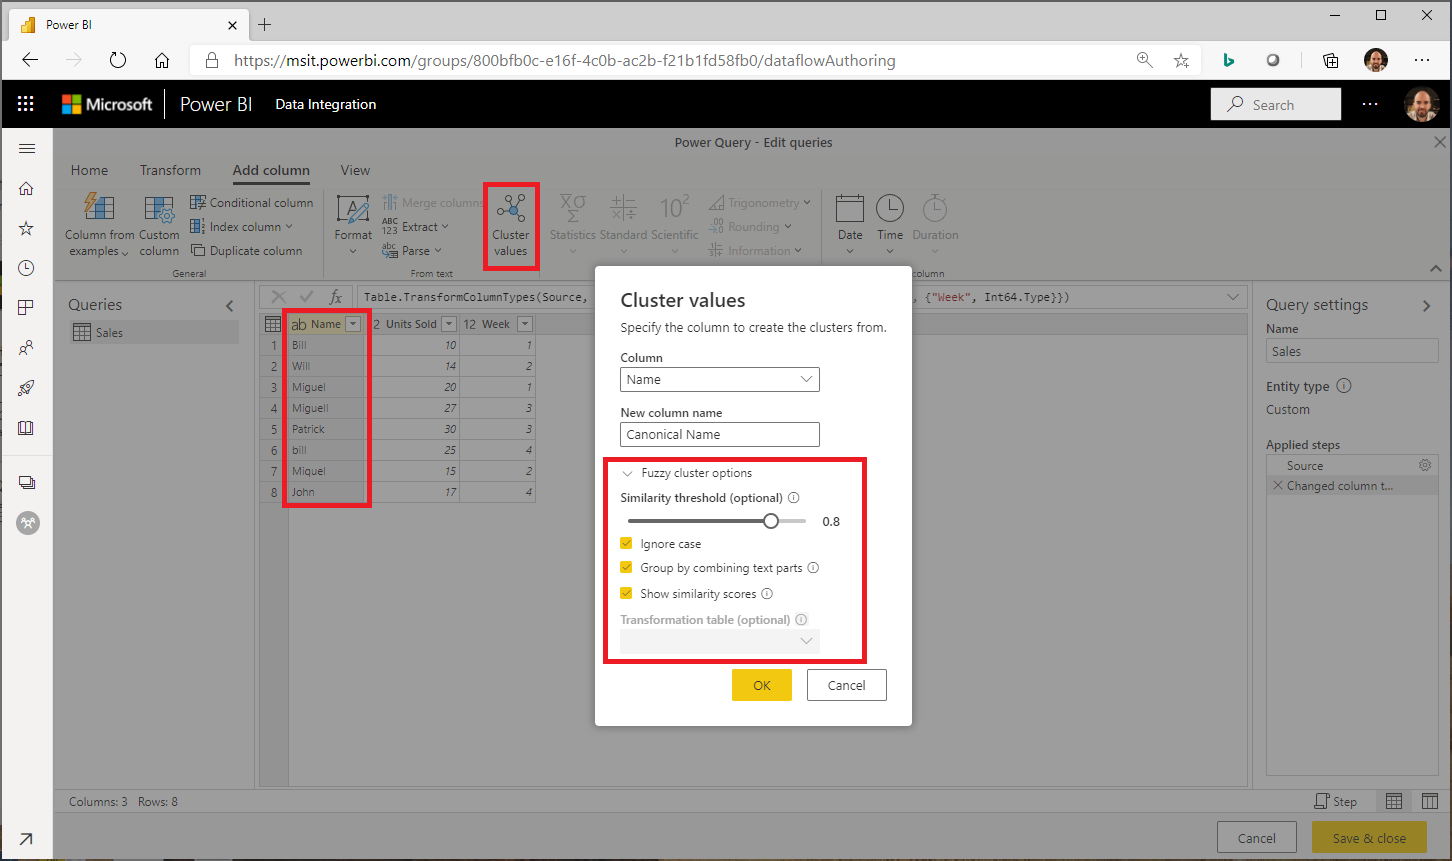Open Source step settings gear
Screen dimensions: 1452x861
tap(1425, 465)
